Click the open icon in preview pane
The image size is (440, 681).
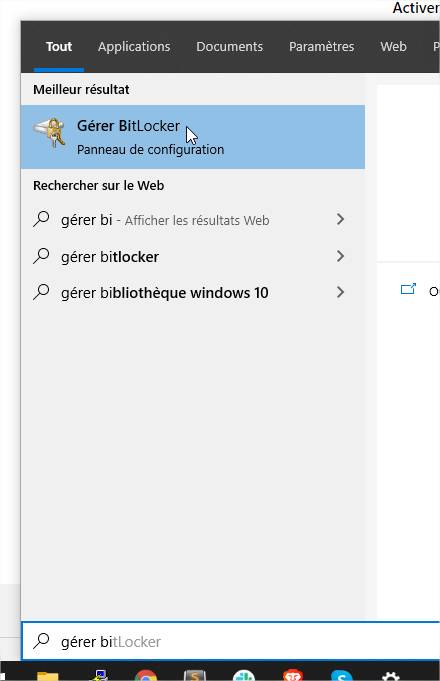tap(408, 289)
